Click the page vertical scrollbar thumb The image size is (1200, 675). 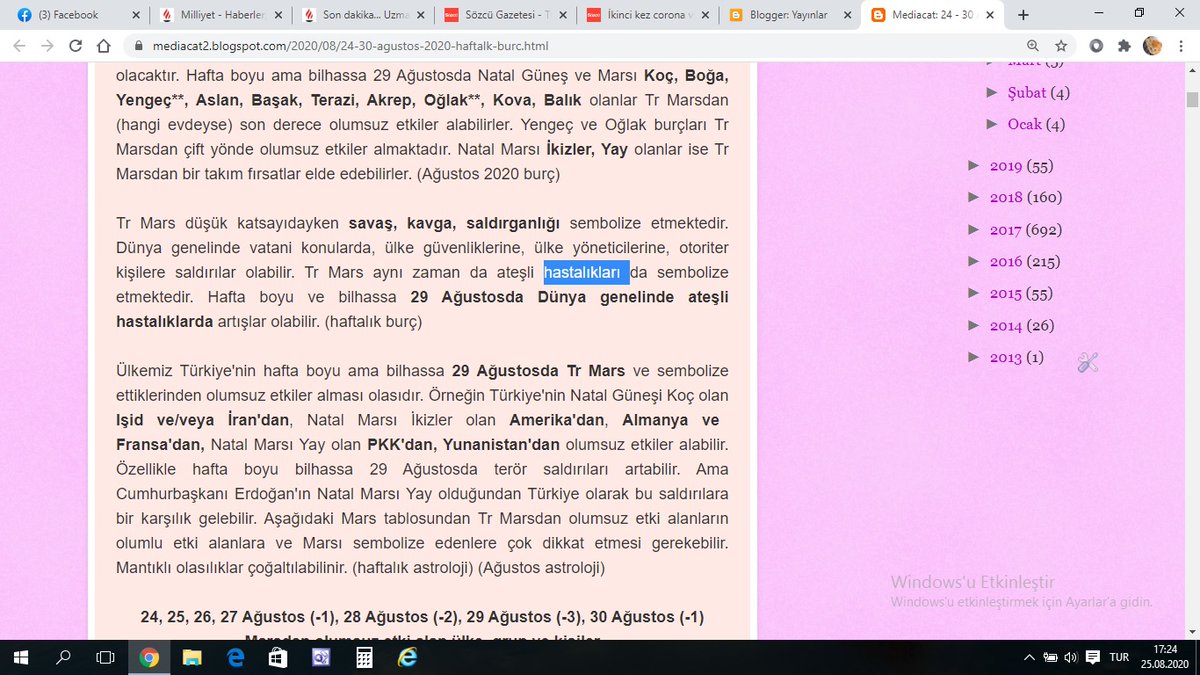pos(1192,99)
